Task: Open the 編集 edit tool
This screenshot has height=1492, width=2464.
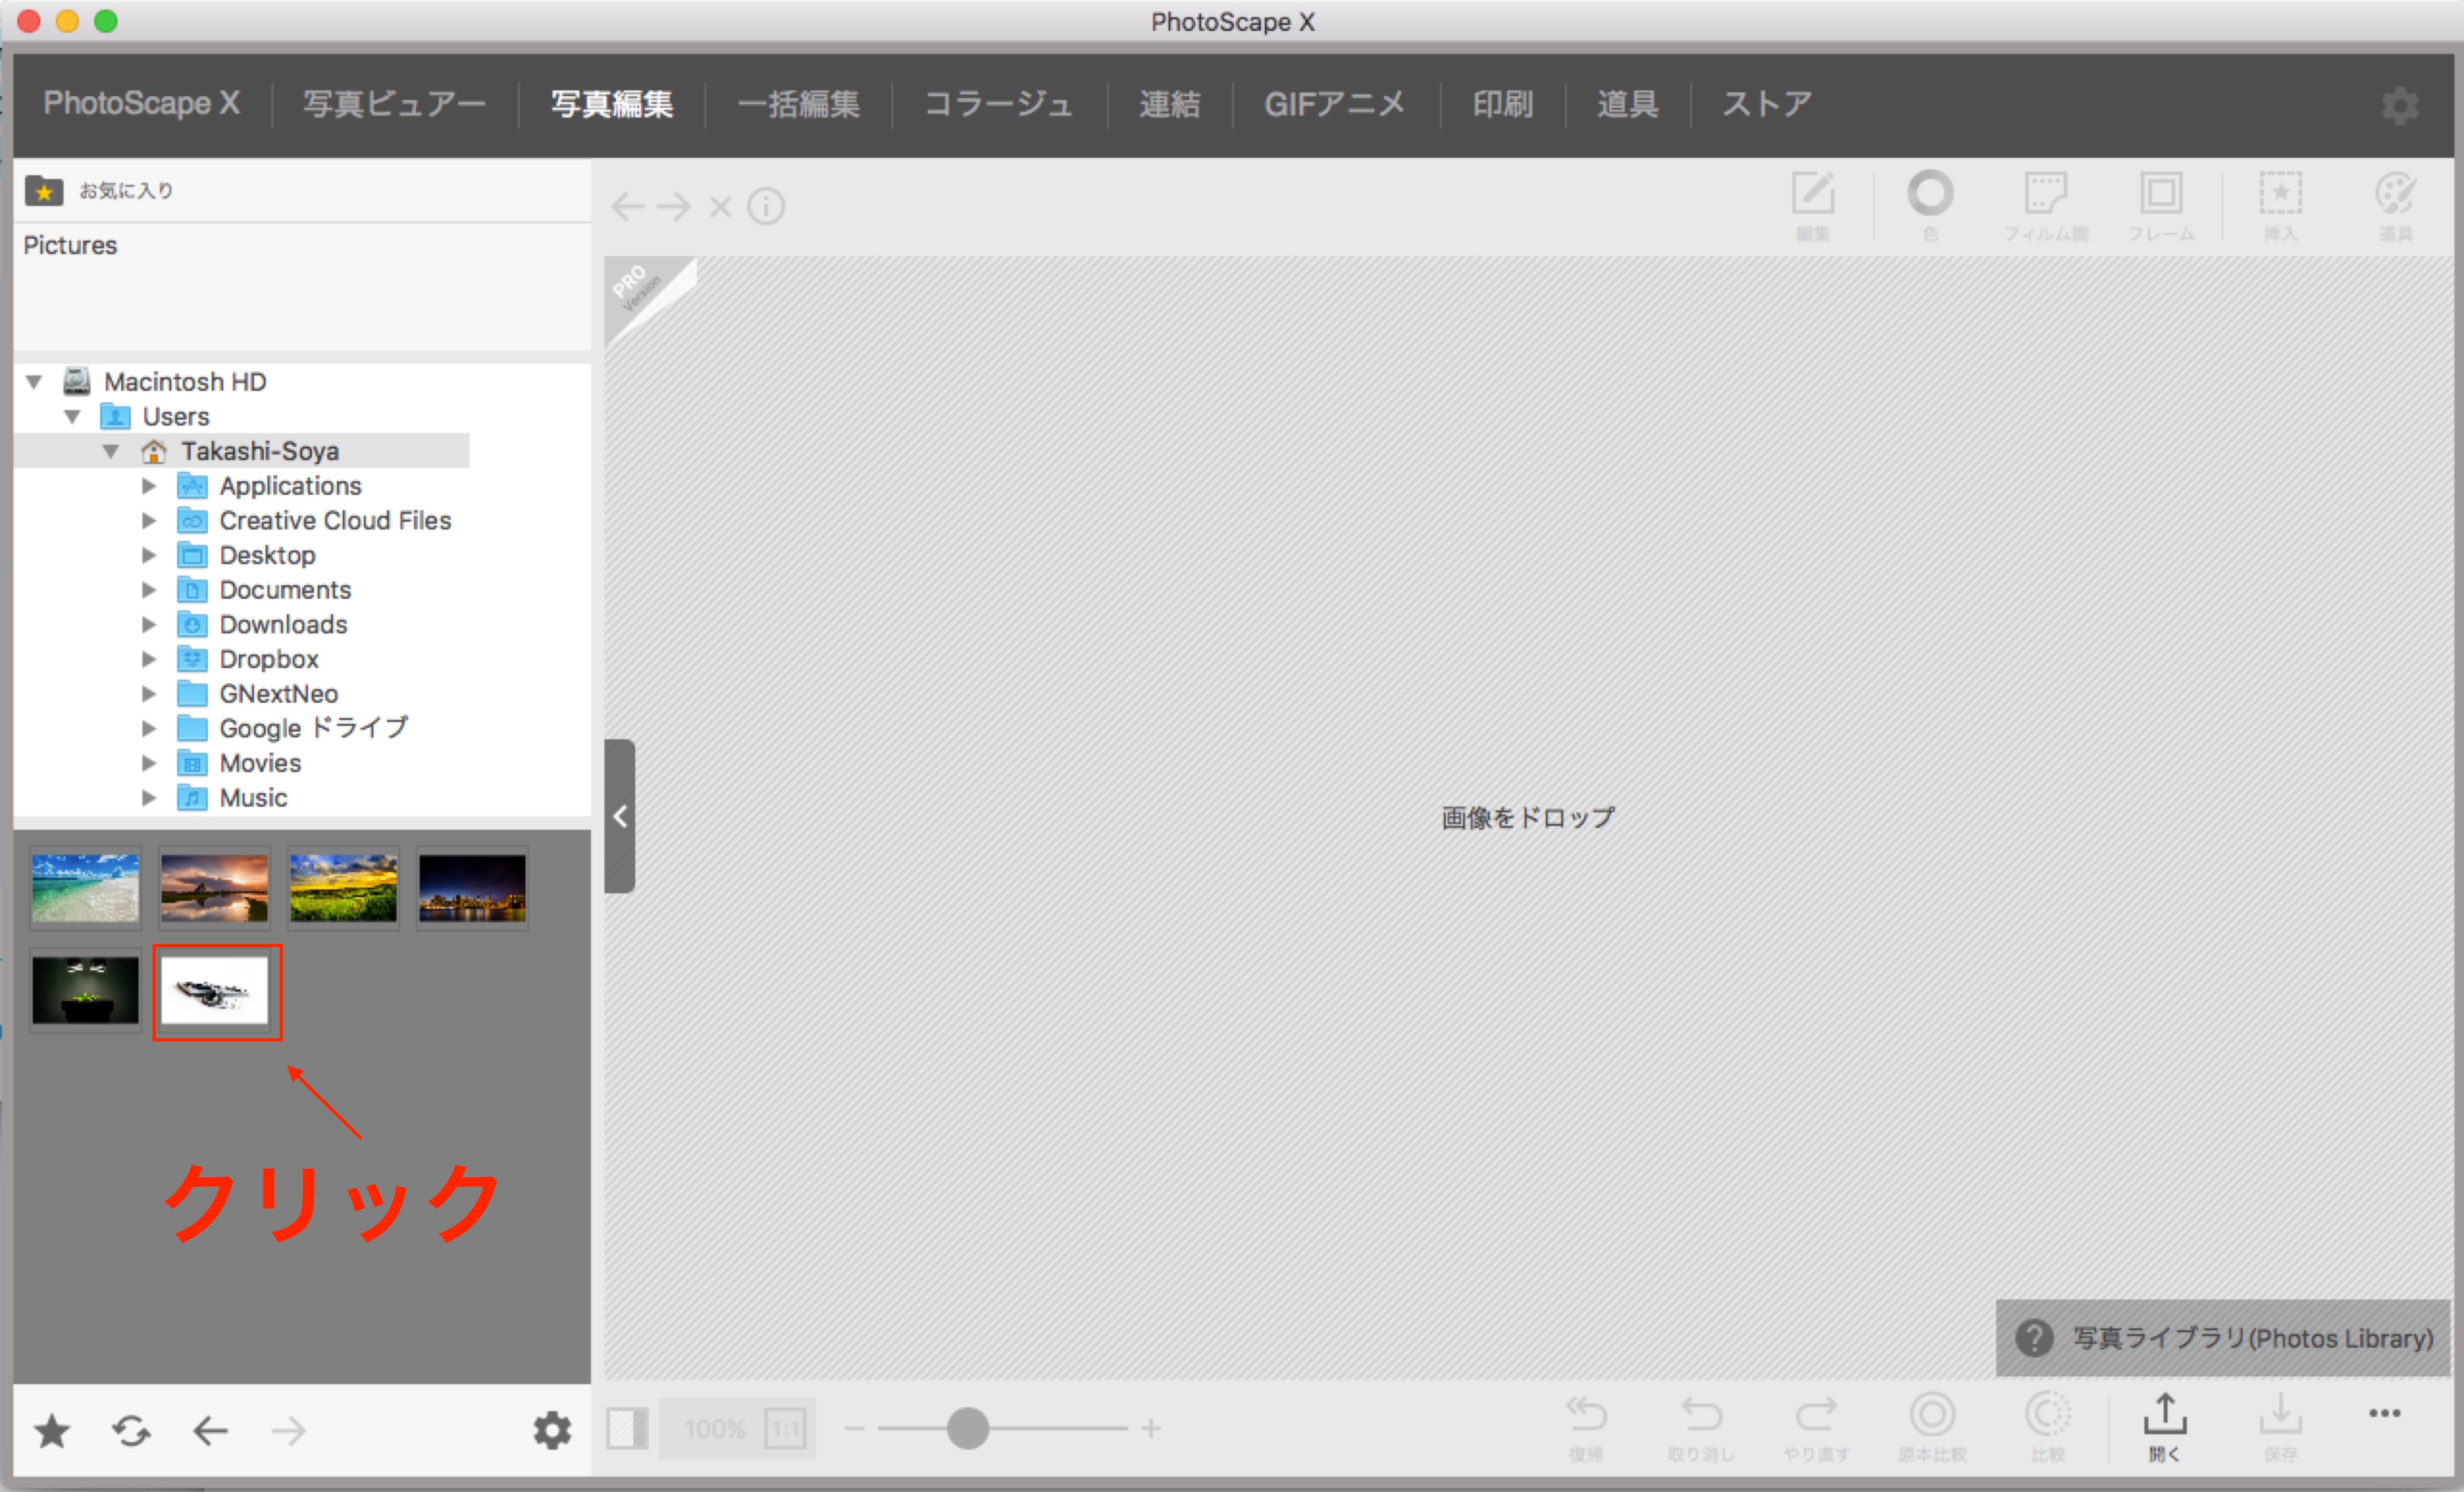Action: pos(1812,205)
